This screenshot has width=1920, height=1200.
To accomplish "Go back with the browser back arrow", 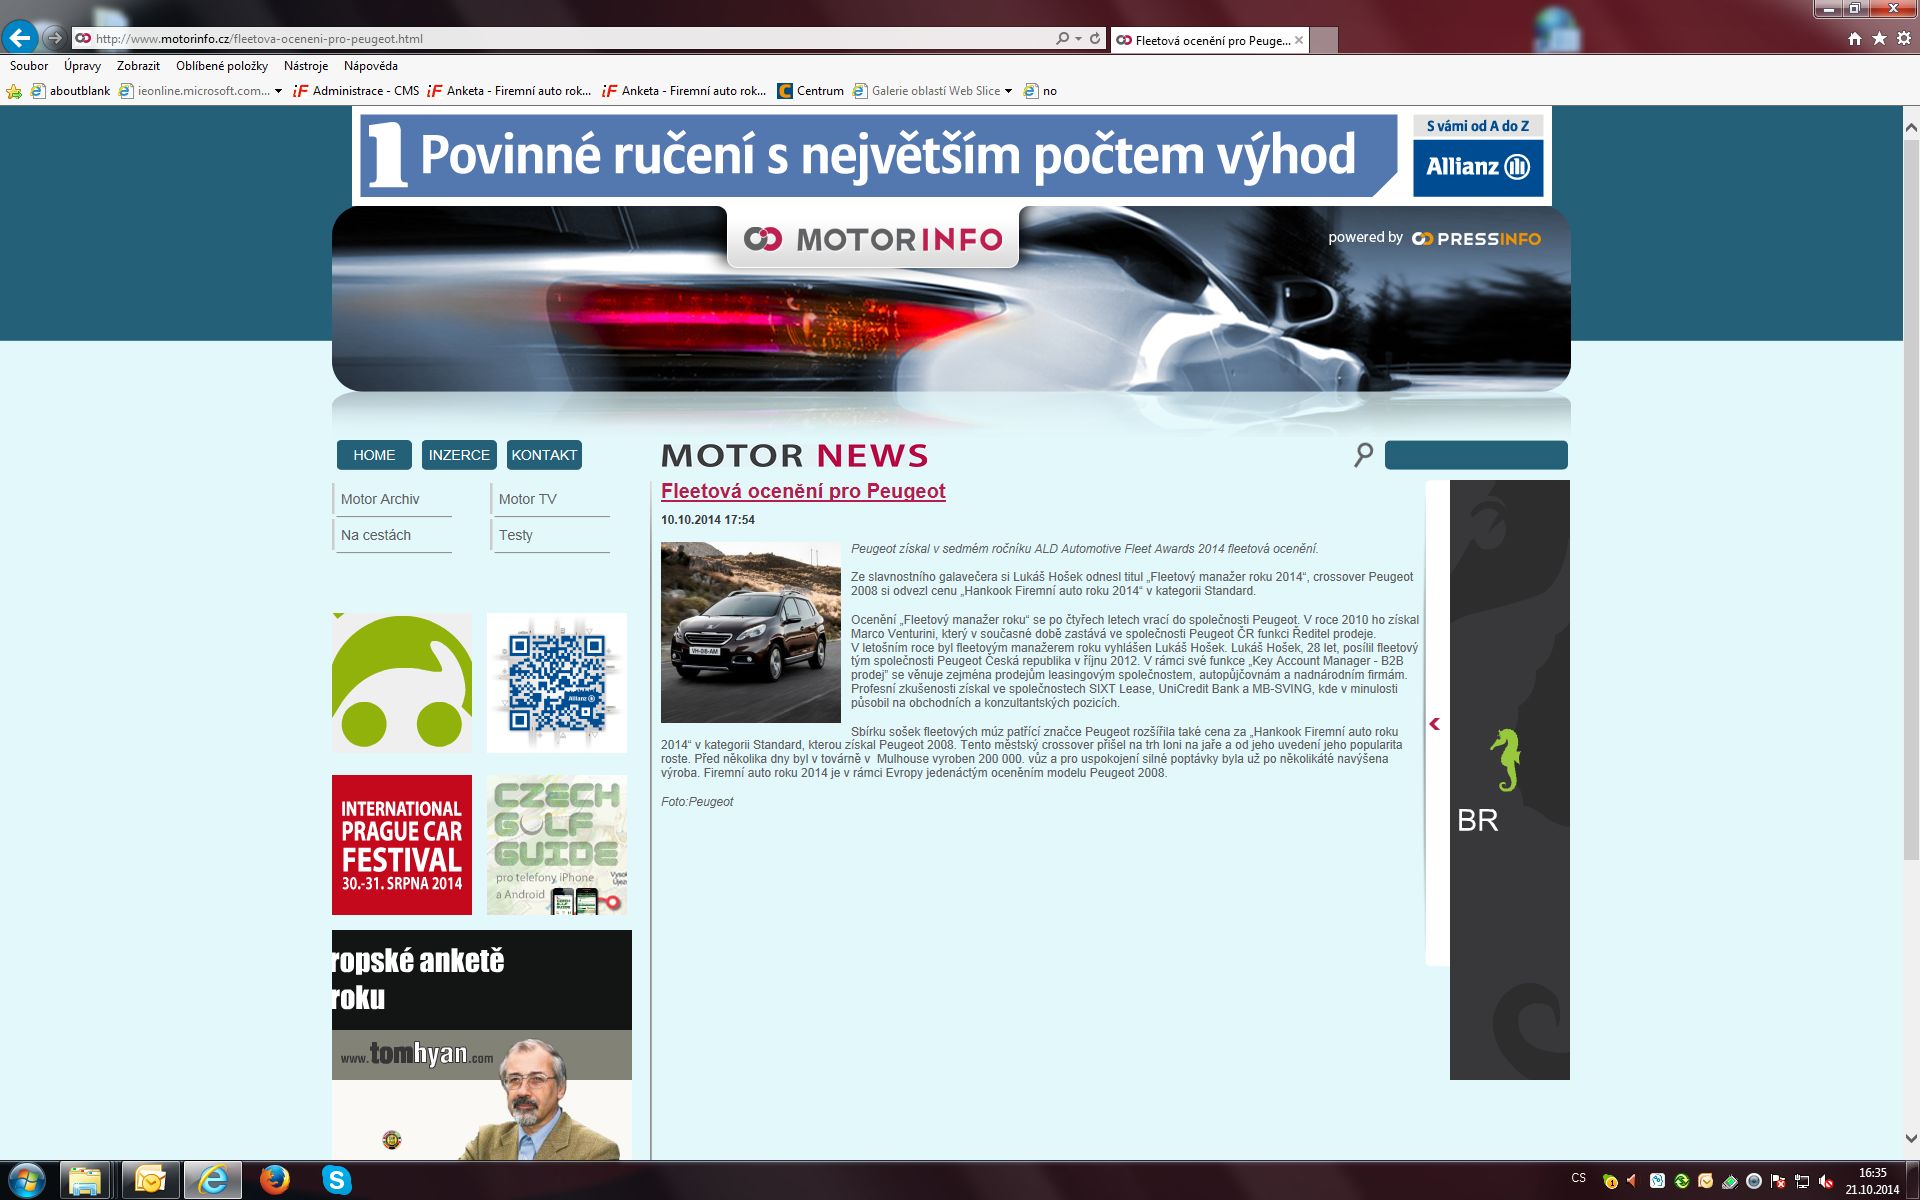I will pyautogui.click(x=20, y=38).
